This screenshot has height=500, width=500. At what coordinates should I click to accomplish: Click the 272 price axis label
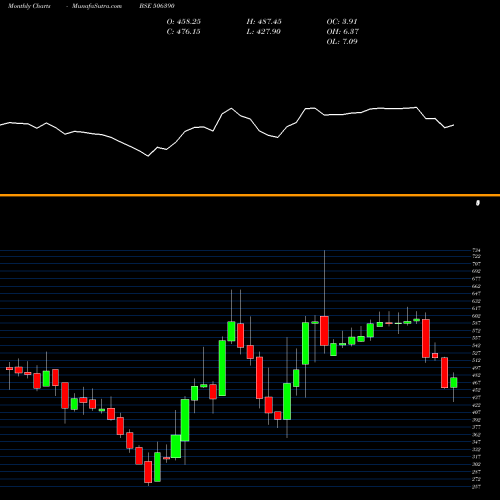(x=476, y=479)
